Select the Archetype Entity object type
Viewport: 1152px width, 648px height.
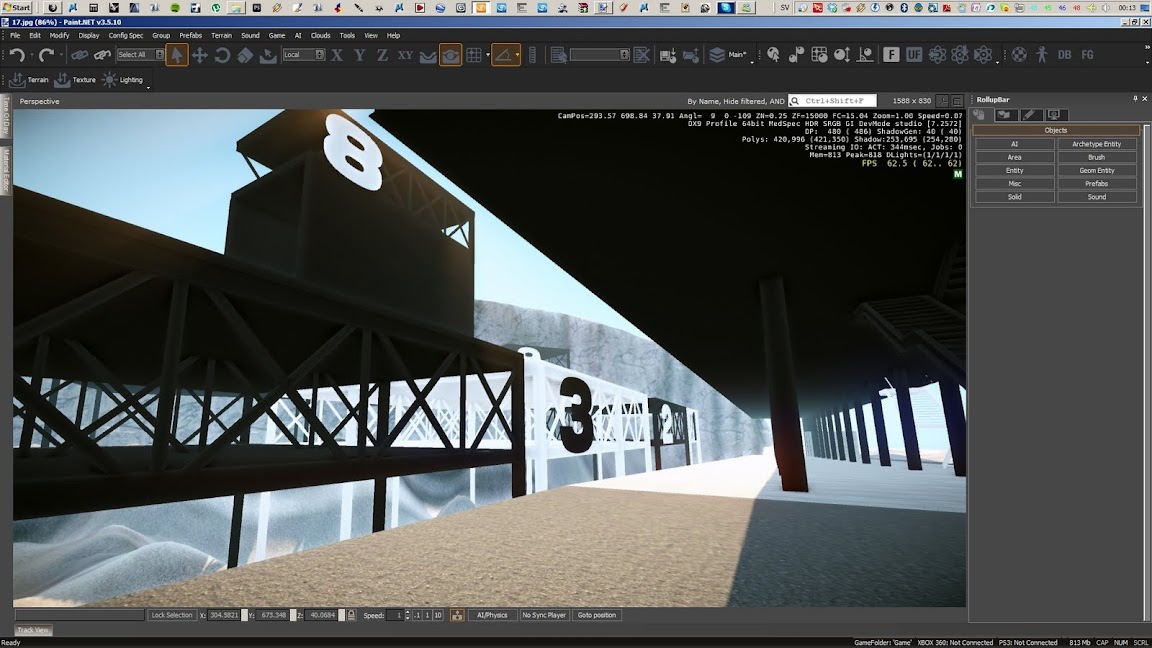coord(1096,144)
